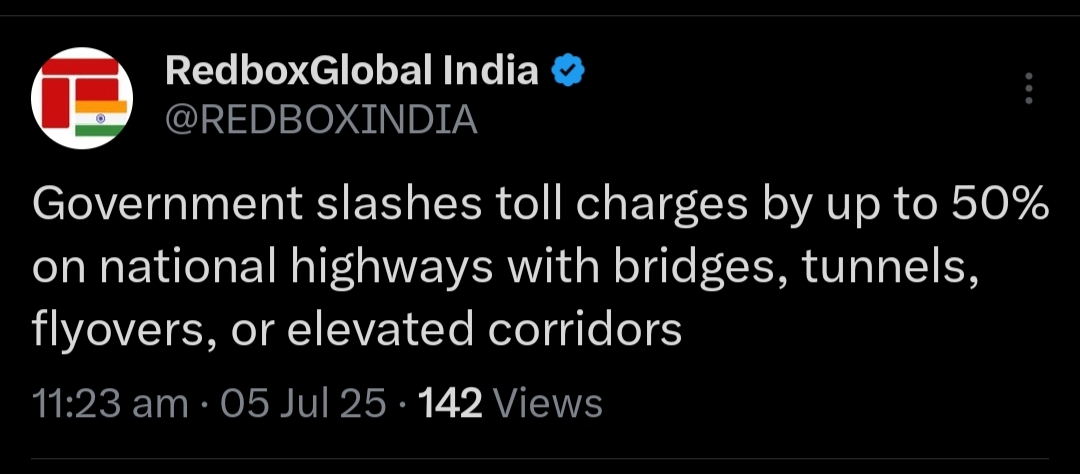Tap the Views label
Screen dimensions: 1080x474
[548, 404]
